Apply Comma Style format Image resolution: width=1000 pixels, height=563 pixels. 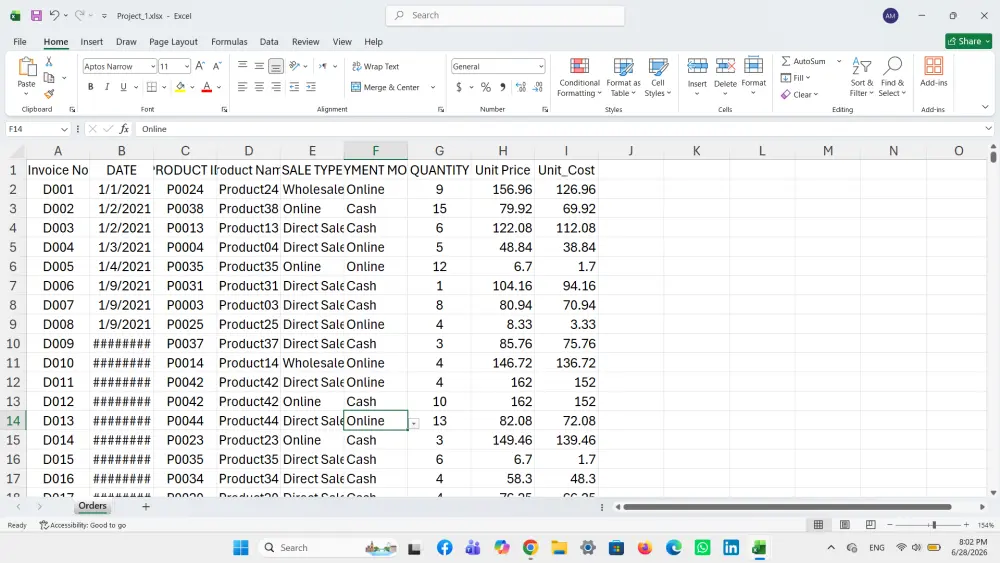503,87
